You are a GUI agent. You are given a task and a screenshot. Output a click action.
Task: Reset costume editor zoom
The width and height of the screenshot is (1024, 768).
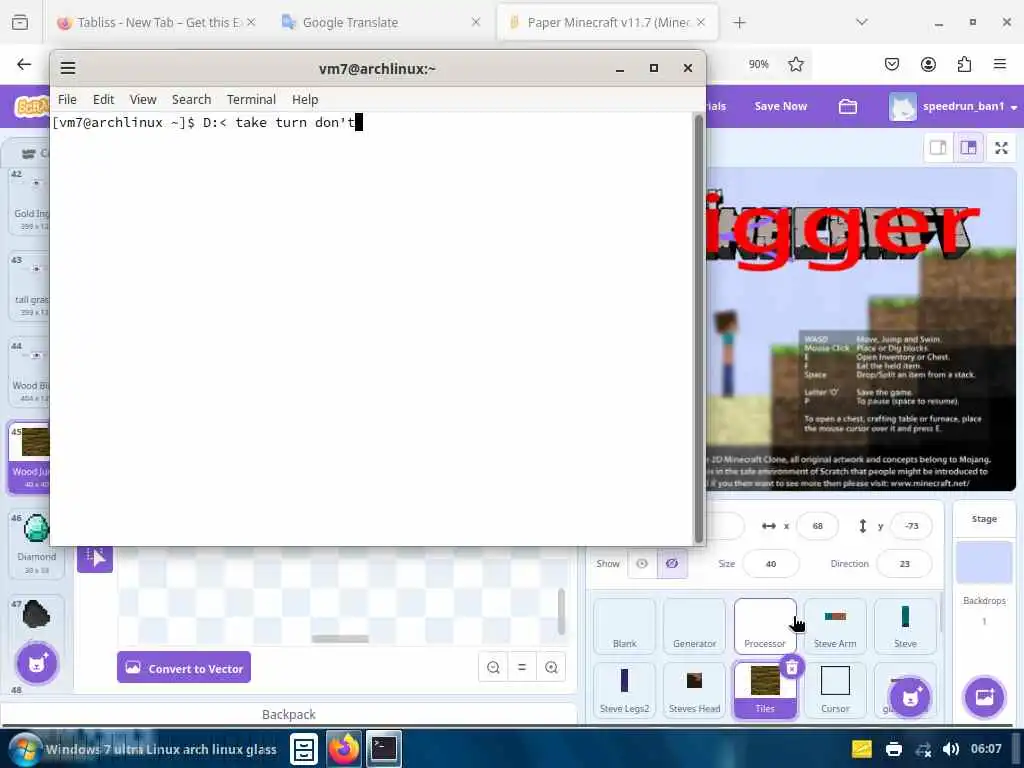coord(522,667)
